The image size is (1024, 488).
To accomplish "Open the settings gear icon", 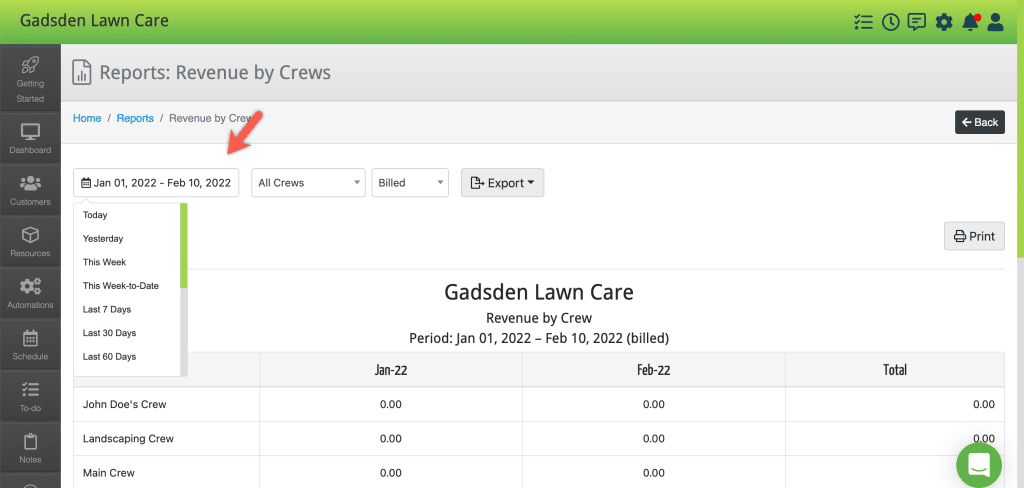I will [944, 22].
